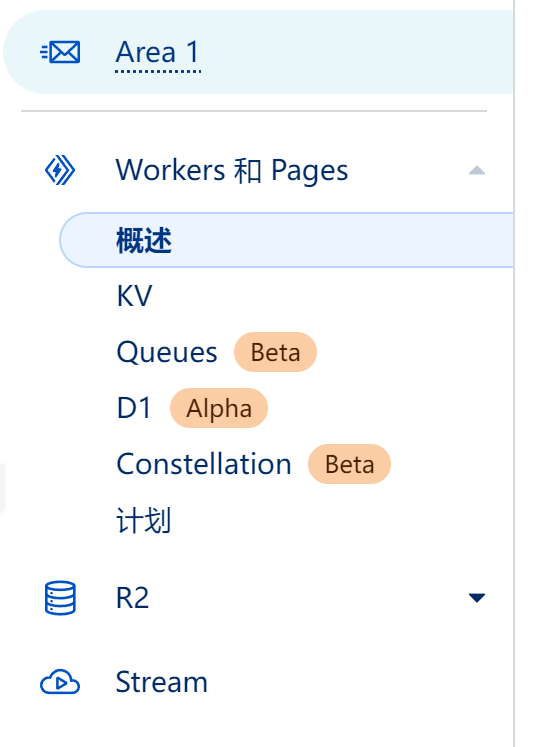Click the Alpha badge next to D1
Image resolution: width=546 pixels, height=747 pixels.
click(x=219, y=408)
